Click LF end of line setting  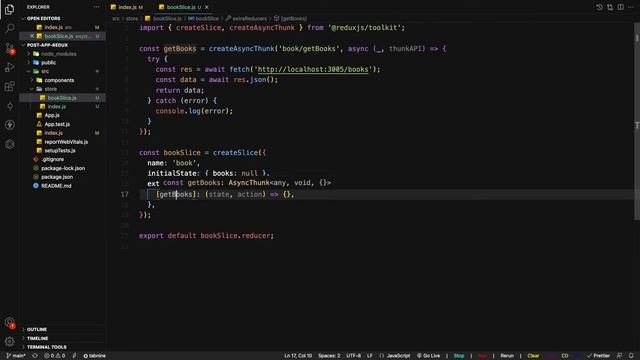[370, 356]
